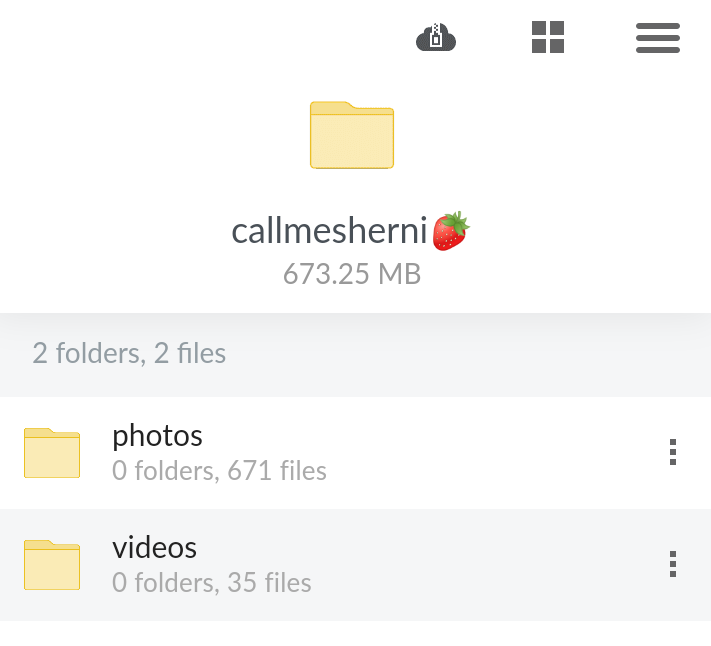Open the videos folder name
This screenshot has height=646, width=711.
[154, 548]
